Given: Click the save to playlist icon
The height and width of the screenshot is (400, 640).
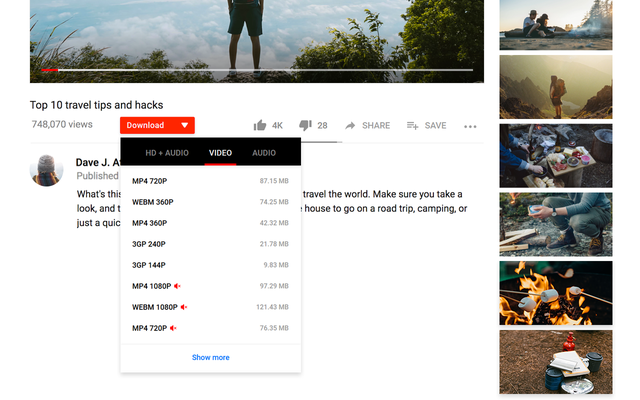Looking at the screenshot, I should tap(412, 126).
